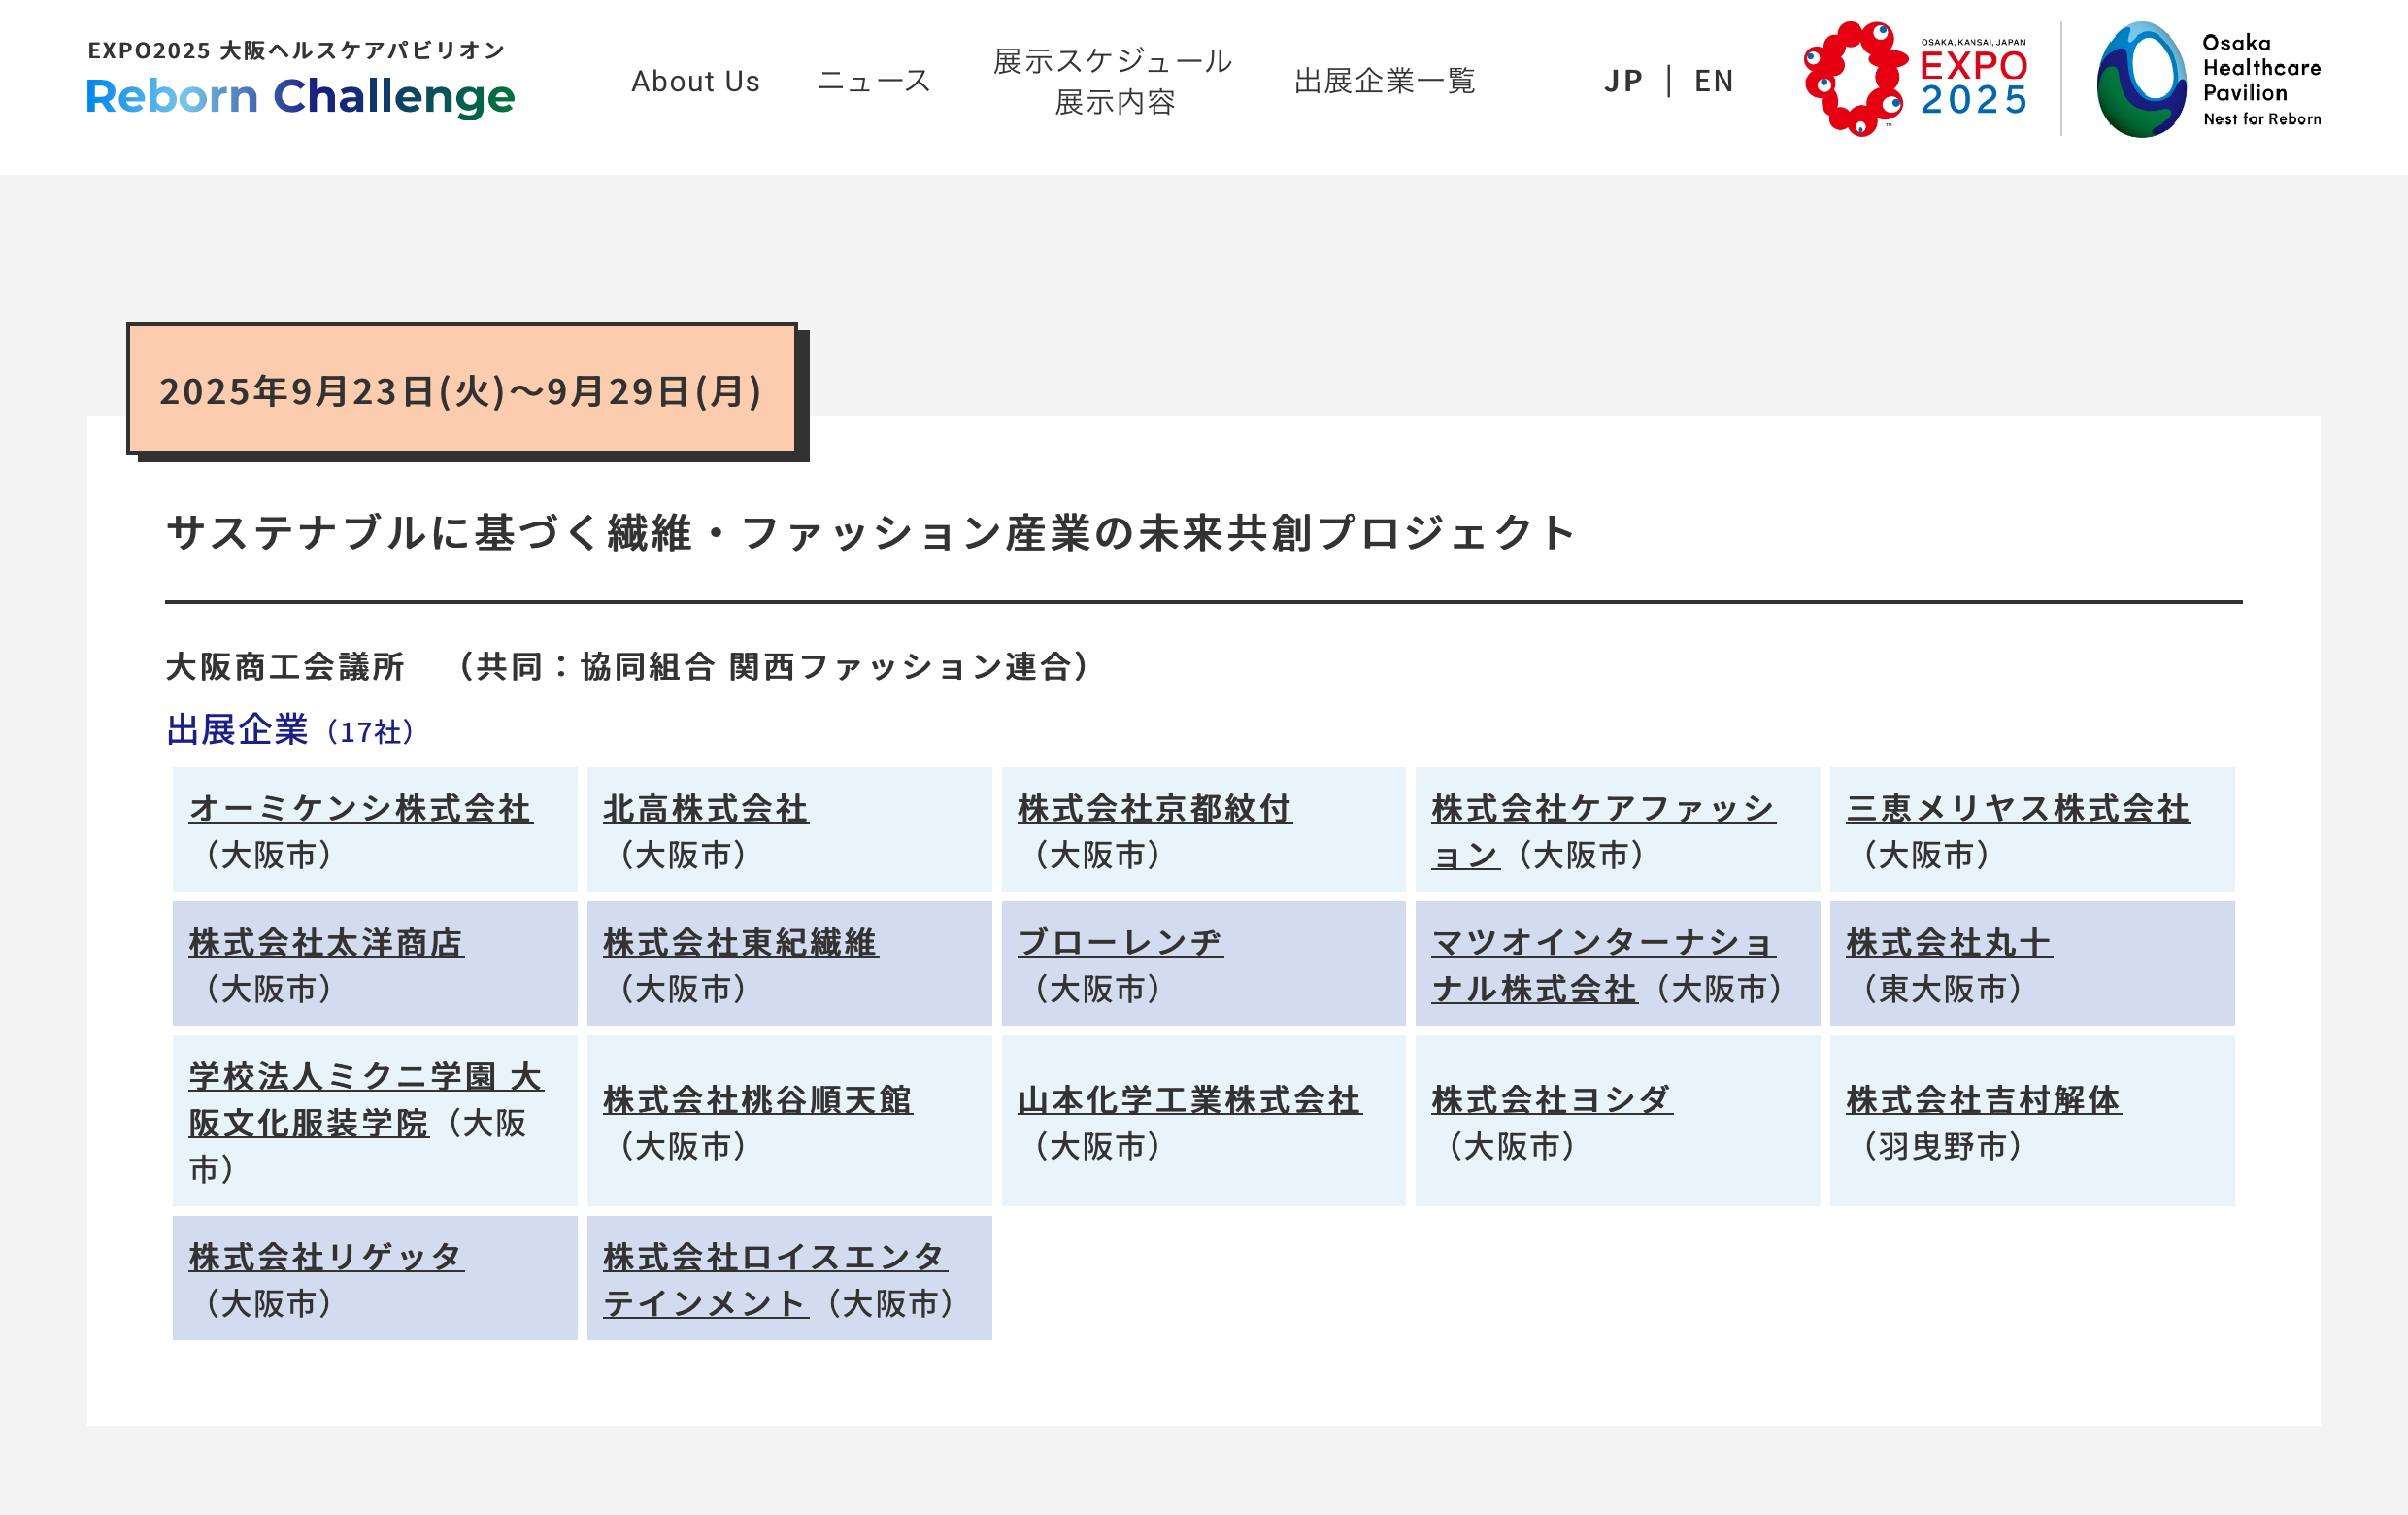Open the 出展企業一覧 menu item
This screenshot has height=1515, width=2408.
(x=1384, y=81)
